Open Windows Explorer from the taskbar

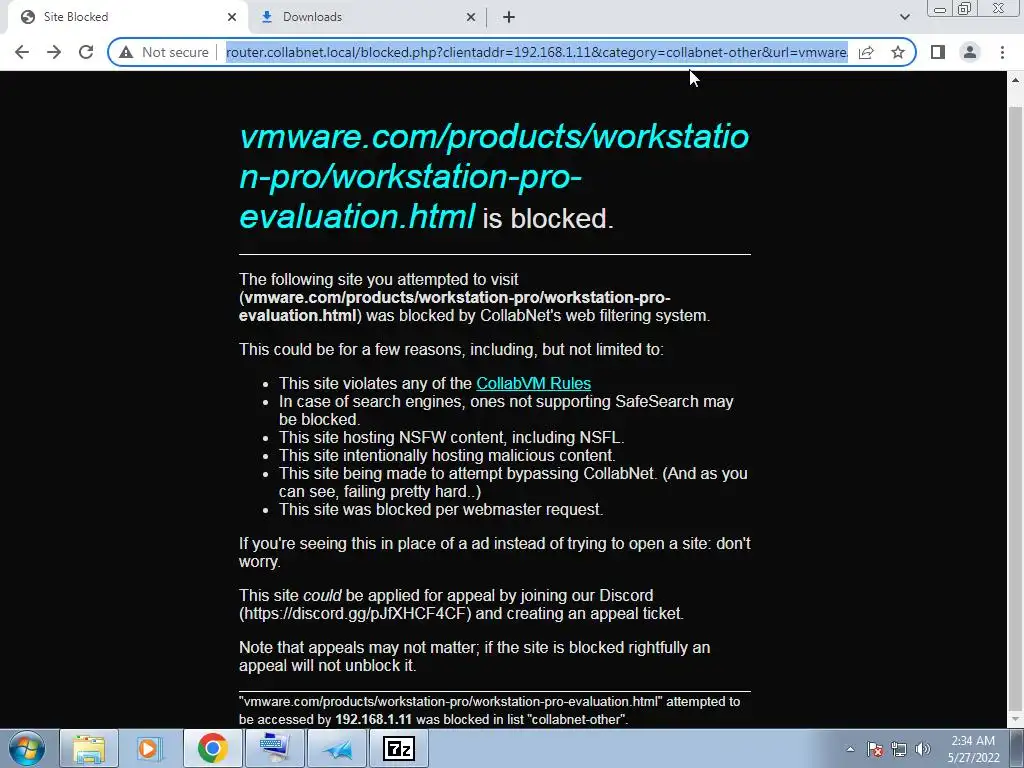click(x=89, y=748)
